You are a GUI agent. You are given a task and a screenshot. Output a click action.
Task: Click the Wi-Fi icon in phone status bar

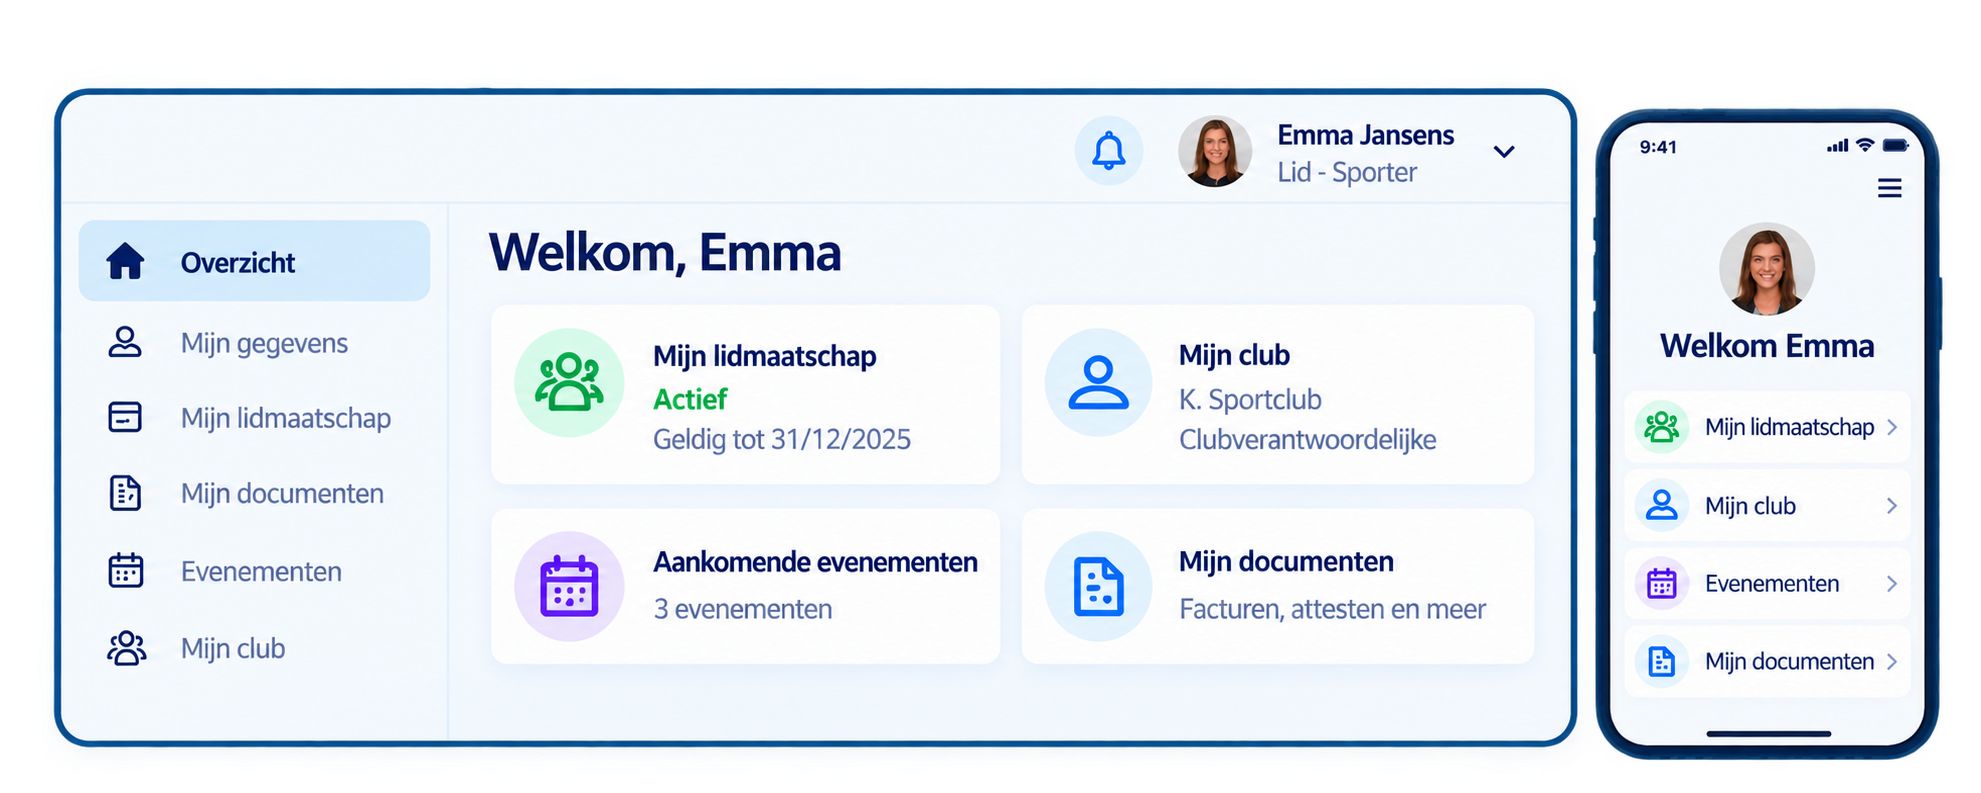(x=1865, y=145)
